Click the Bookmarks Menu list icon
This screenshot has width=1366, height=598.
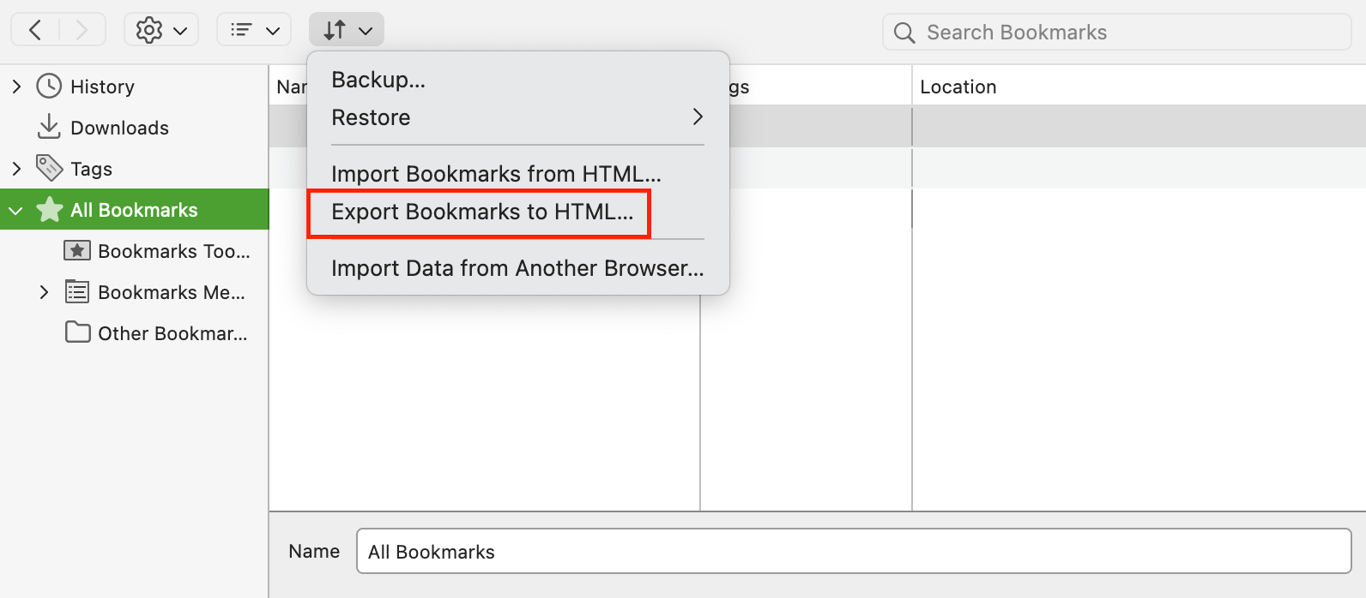(78, 292)
